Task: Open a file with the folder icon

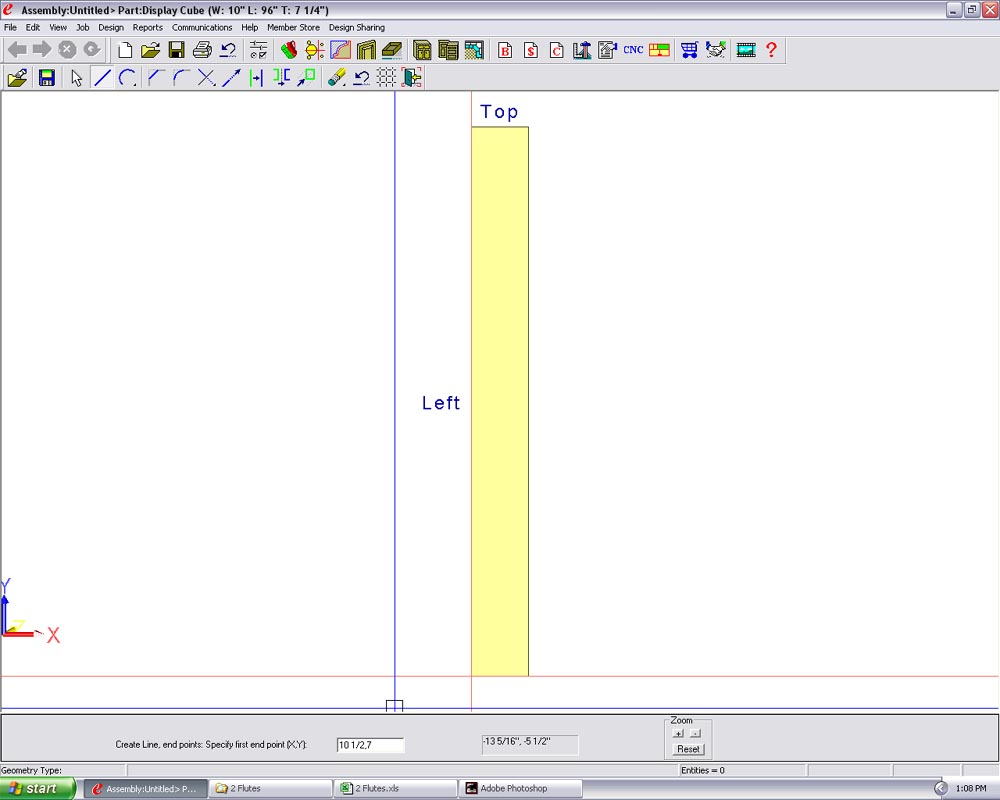Action: point(151,50)
